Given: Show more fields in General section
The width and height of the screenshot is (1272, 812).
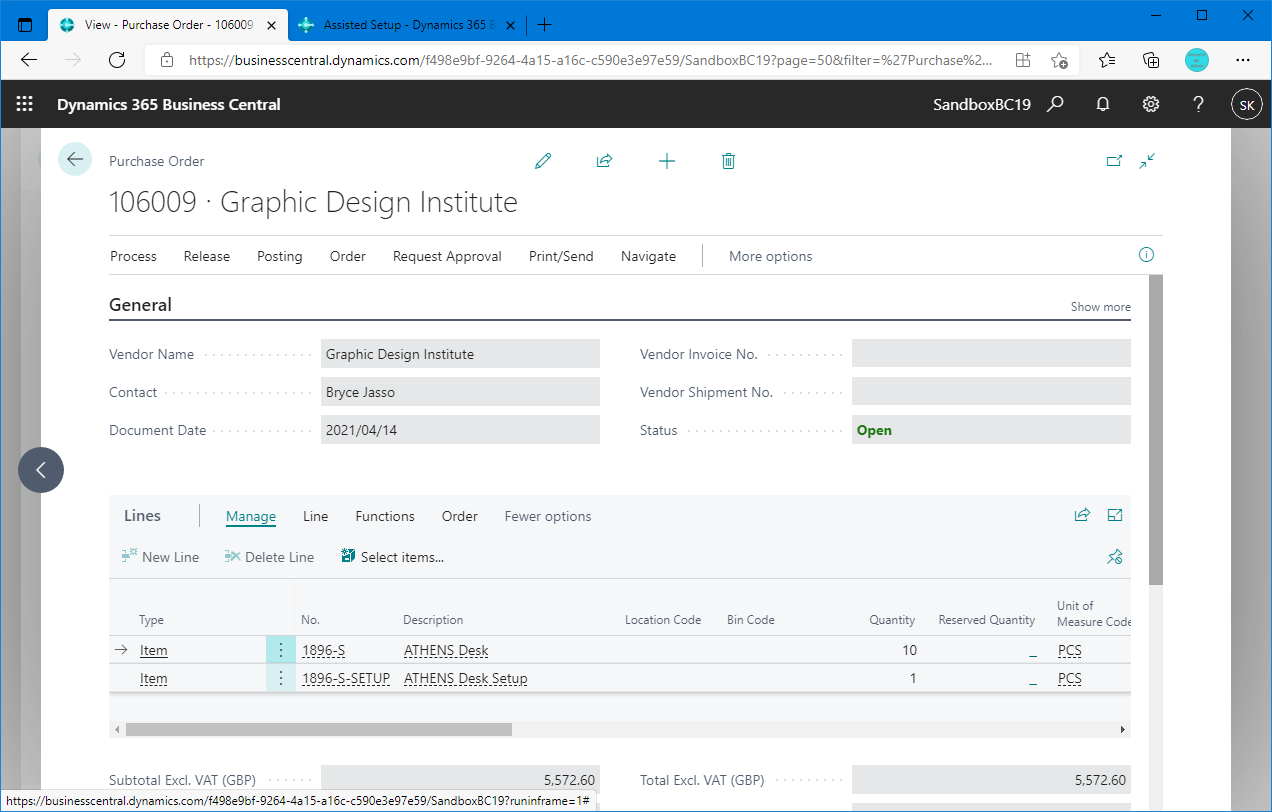Looking at the screenshot, I should coord(1100,306).
